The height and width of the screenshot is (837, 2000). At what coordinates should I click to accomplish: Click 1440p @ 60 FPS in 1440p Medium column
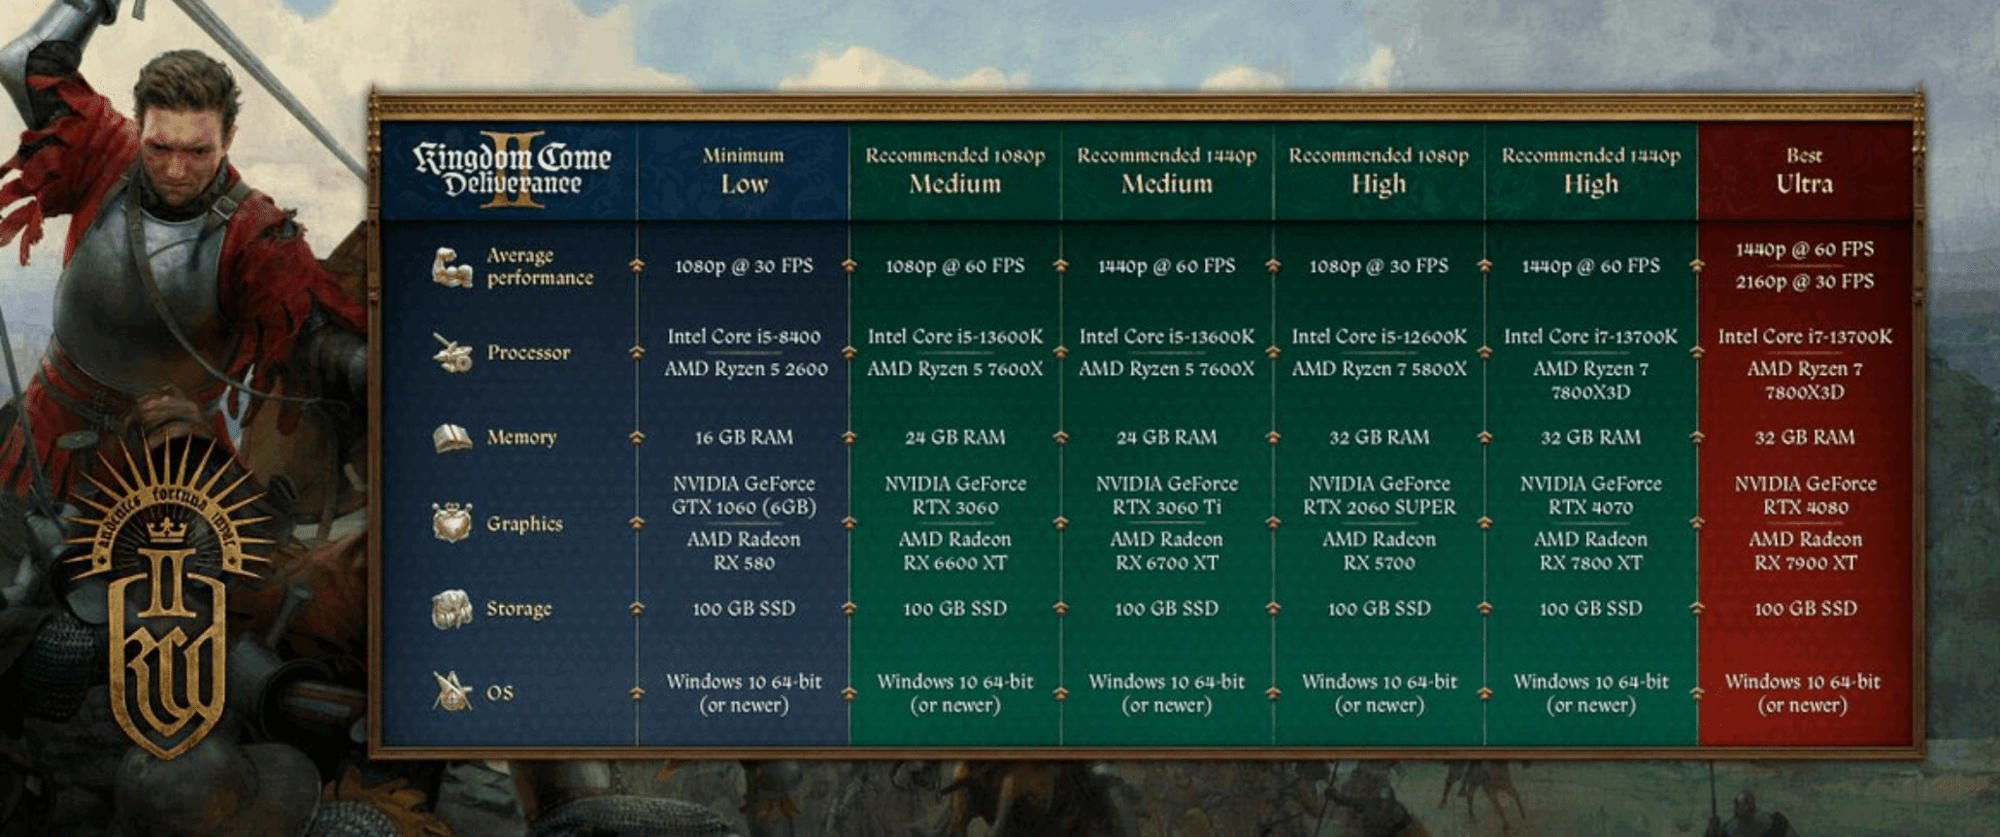point(1167,266)
